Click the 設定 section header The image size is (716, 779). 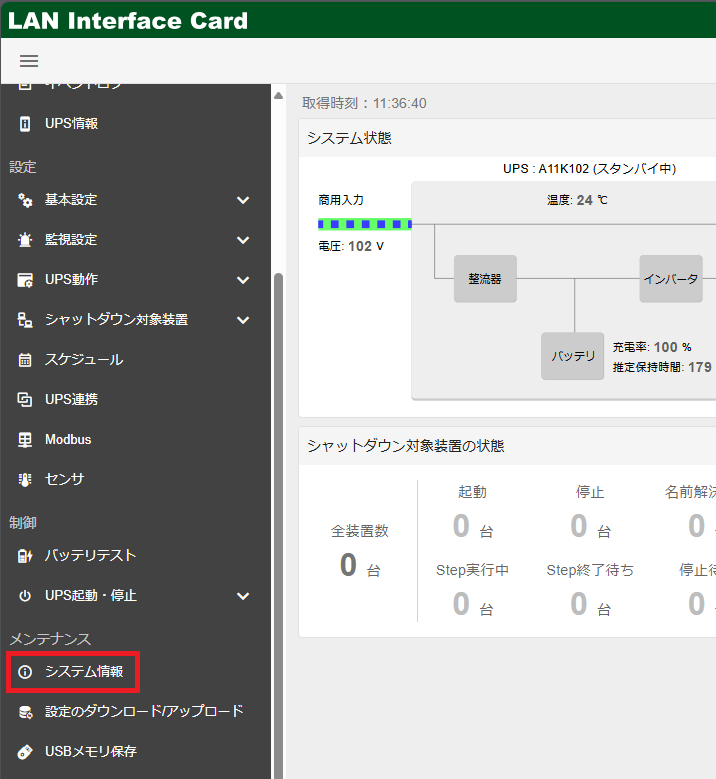click(23, 167)
